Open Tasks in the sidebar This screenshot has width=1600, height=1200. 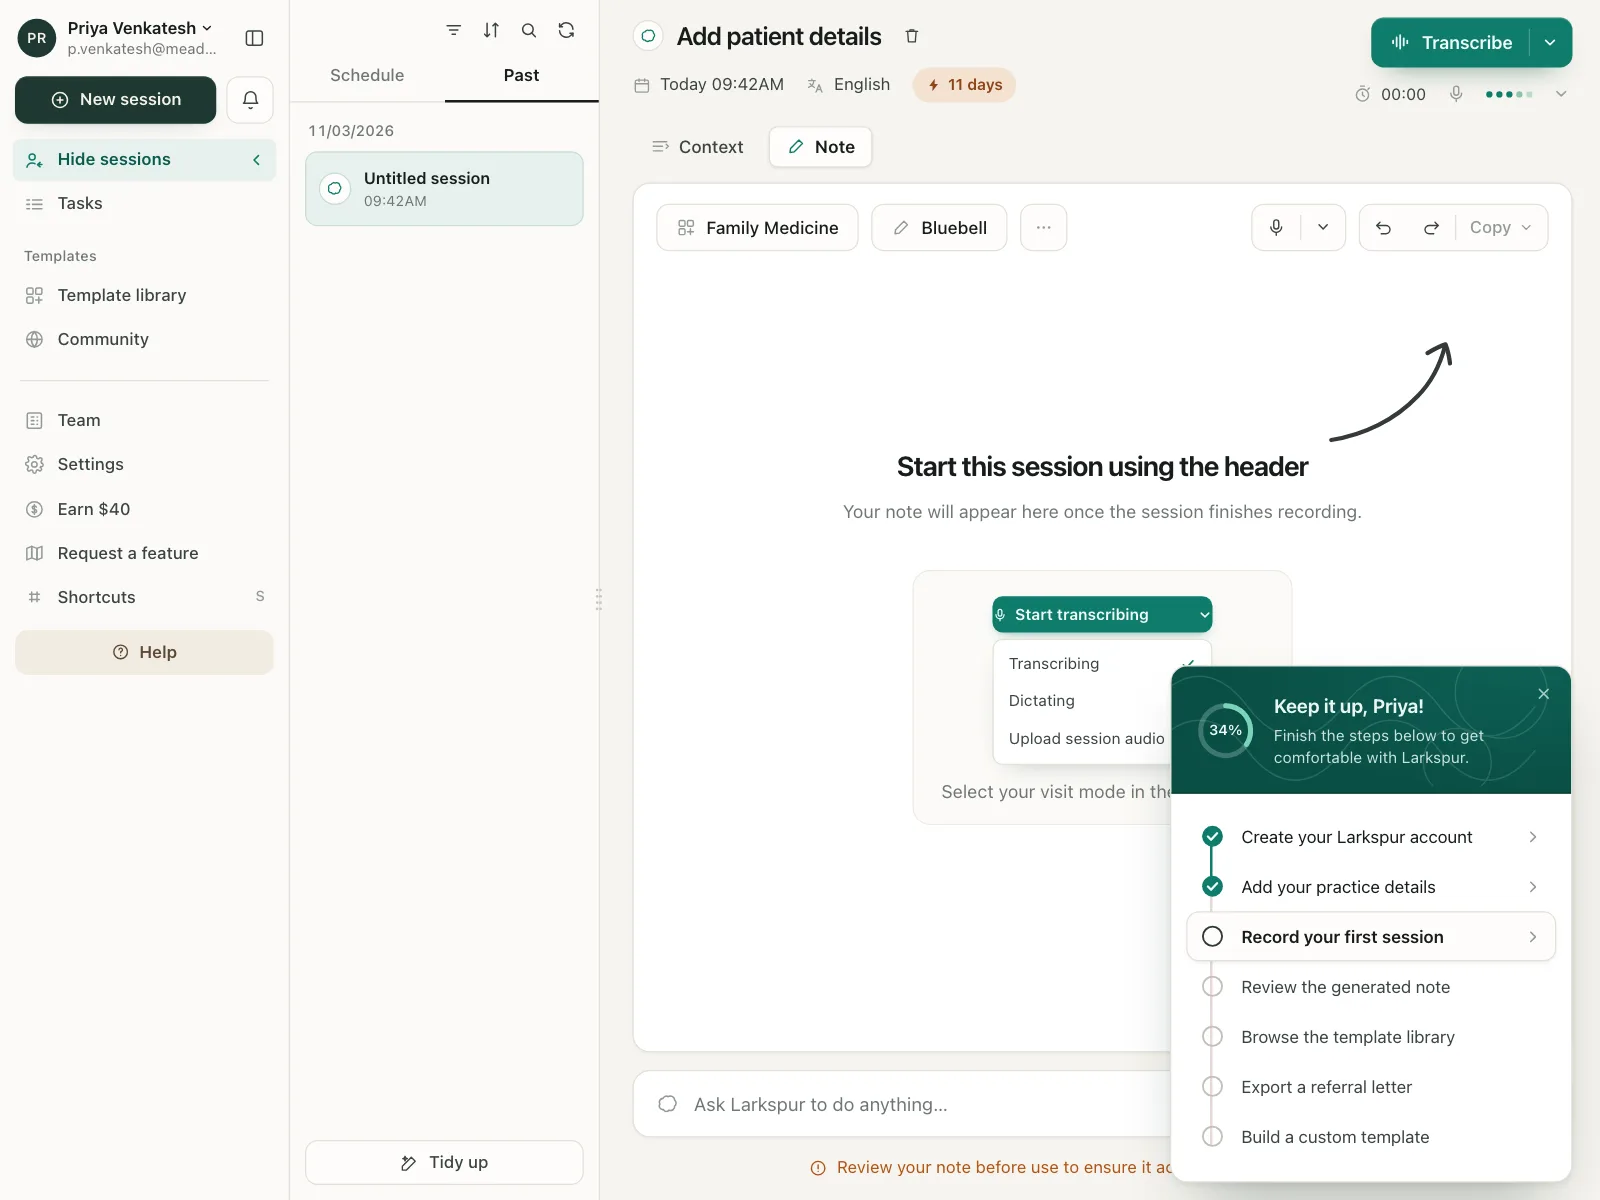tap(144, 204)
